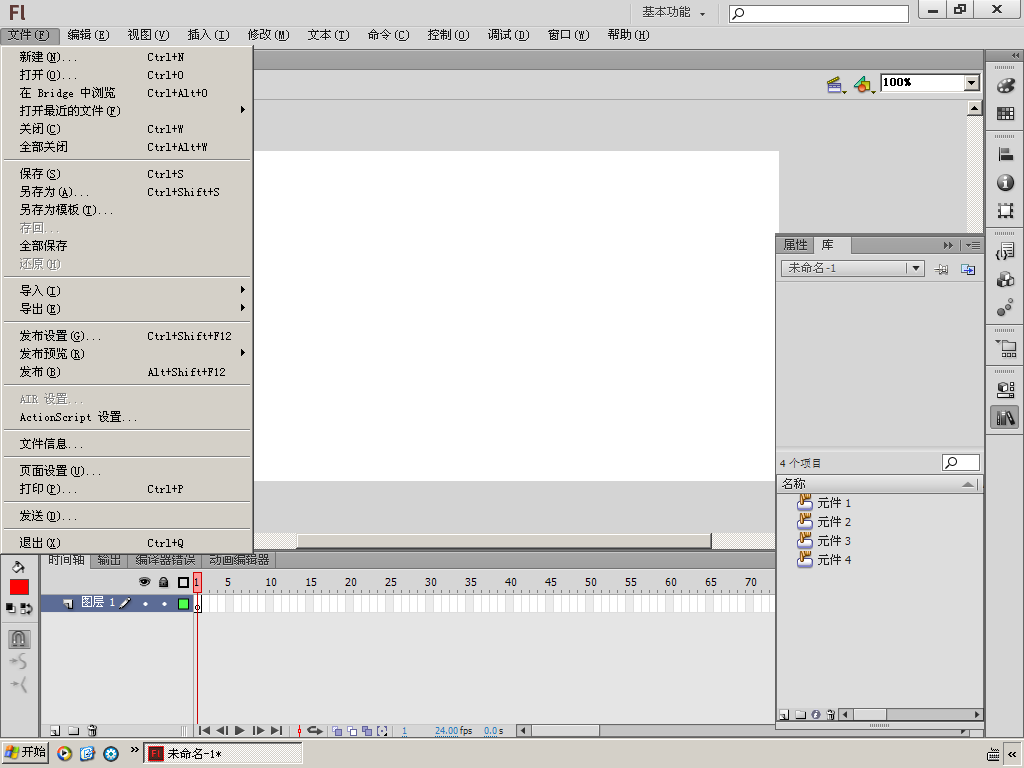Open the Code Snippets panel icon
1024x768 pixels.
(1005, 251)
